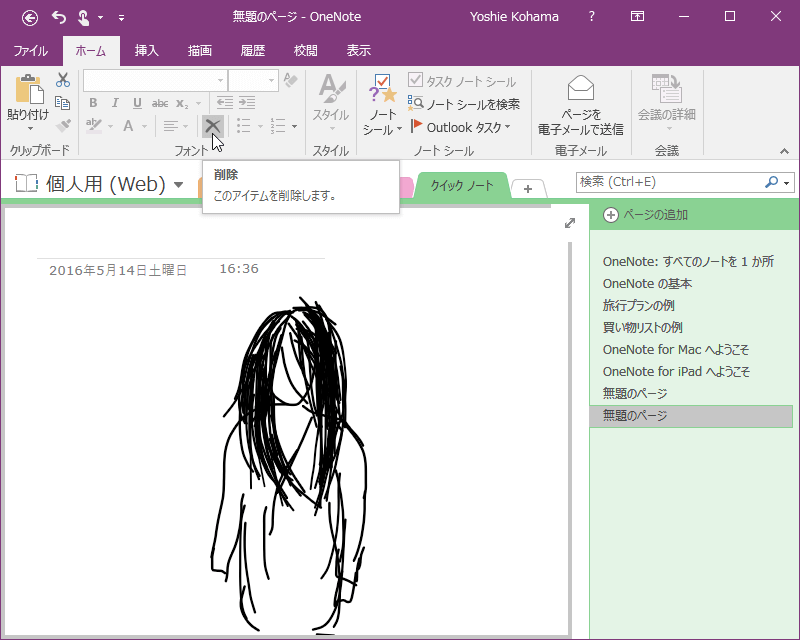Click the Clear Formatting eraser icon

[290, 80]
